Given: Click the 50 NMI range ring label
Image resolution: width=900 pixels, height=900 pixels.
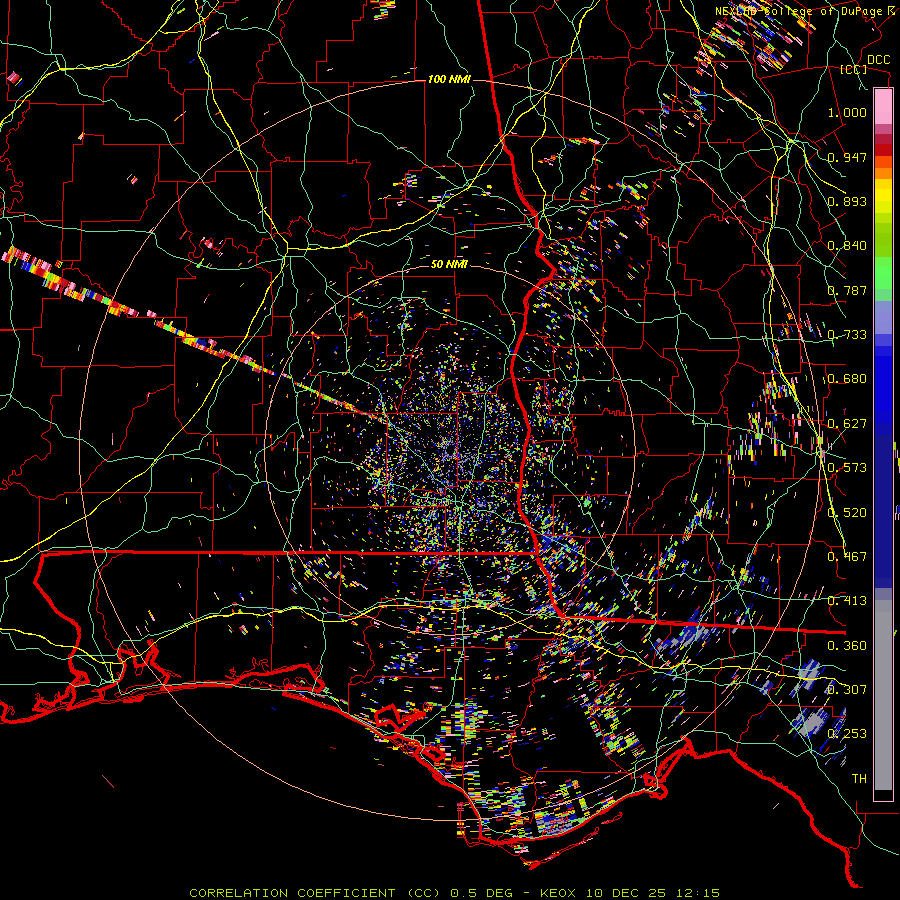Looking at the screenshot, I should (449, 265).
